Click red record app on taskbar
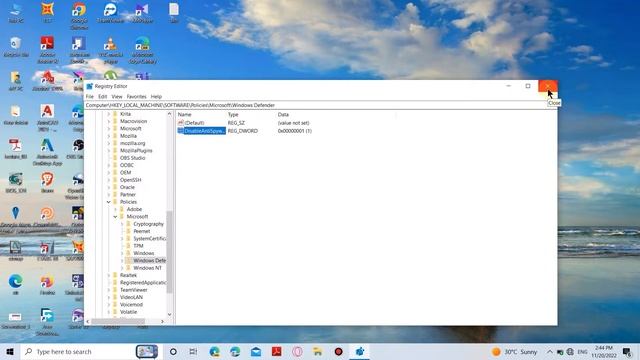The image size is (640, 360). pos(338,351)
